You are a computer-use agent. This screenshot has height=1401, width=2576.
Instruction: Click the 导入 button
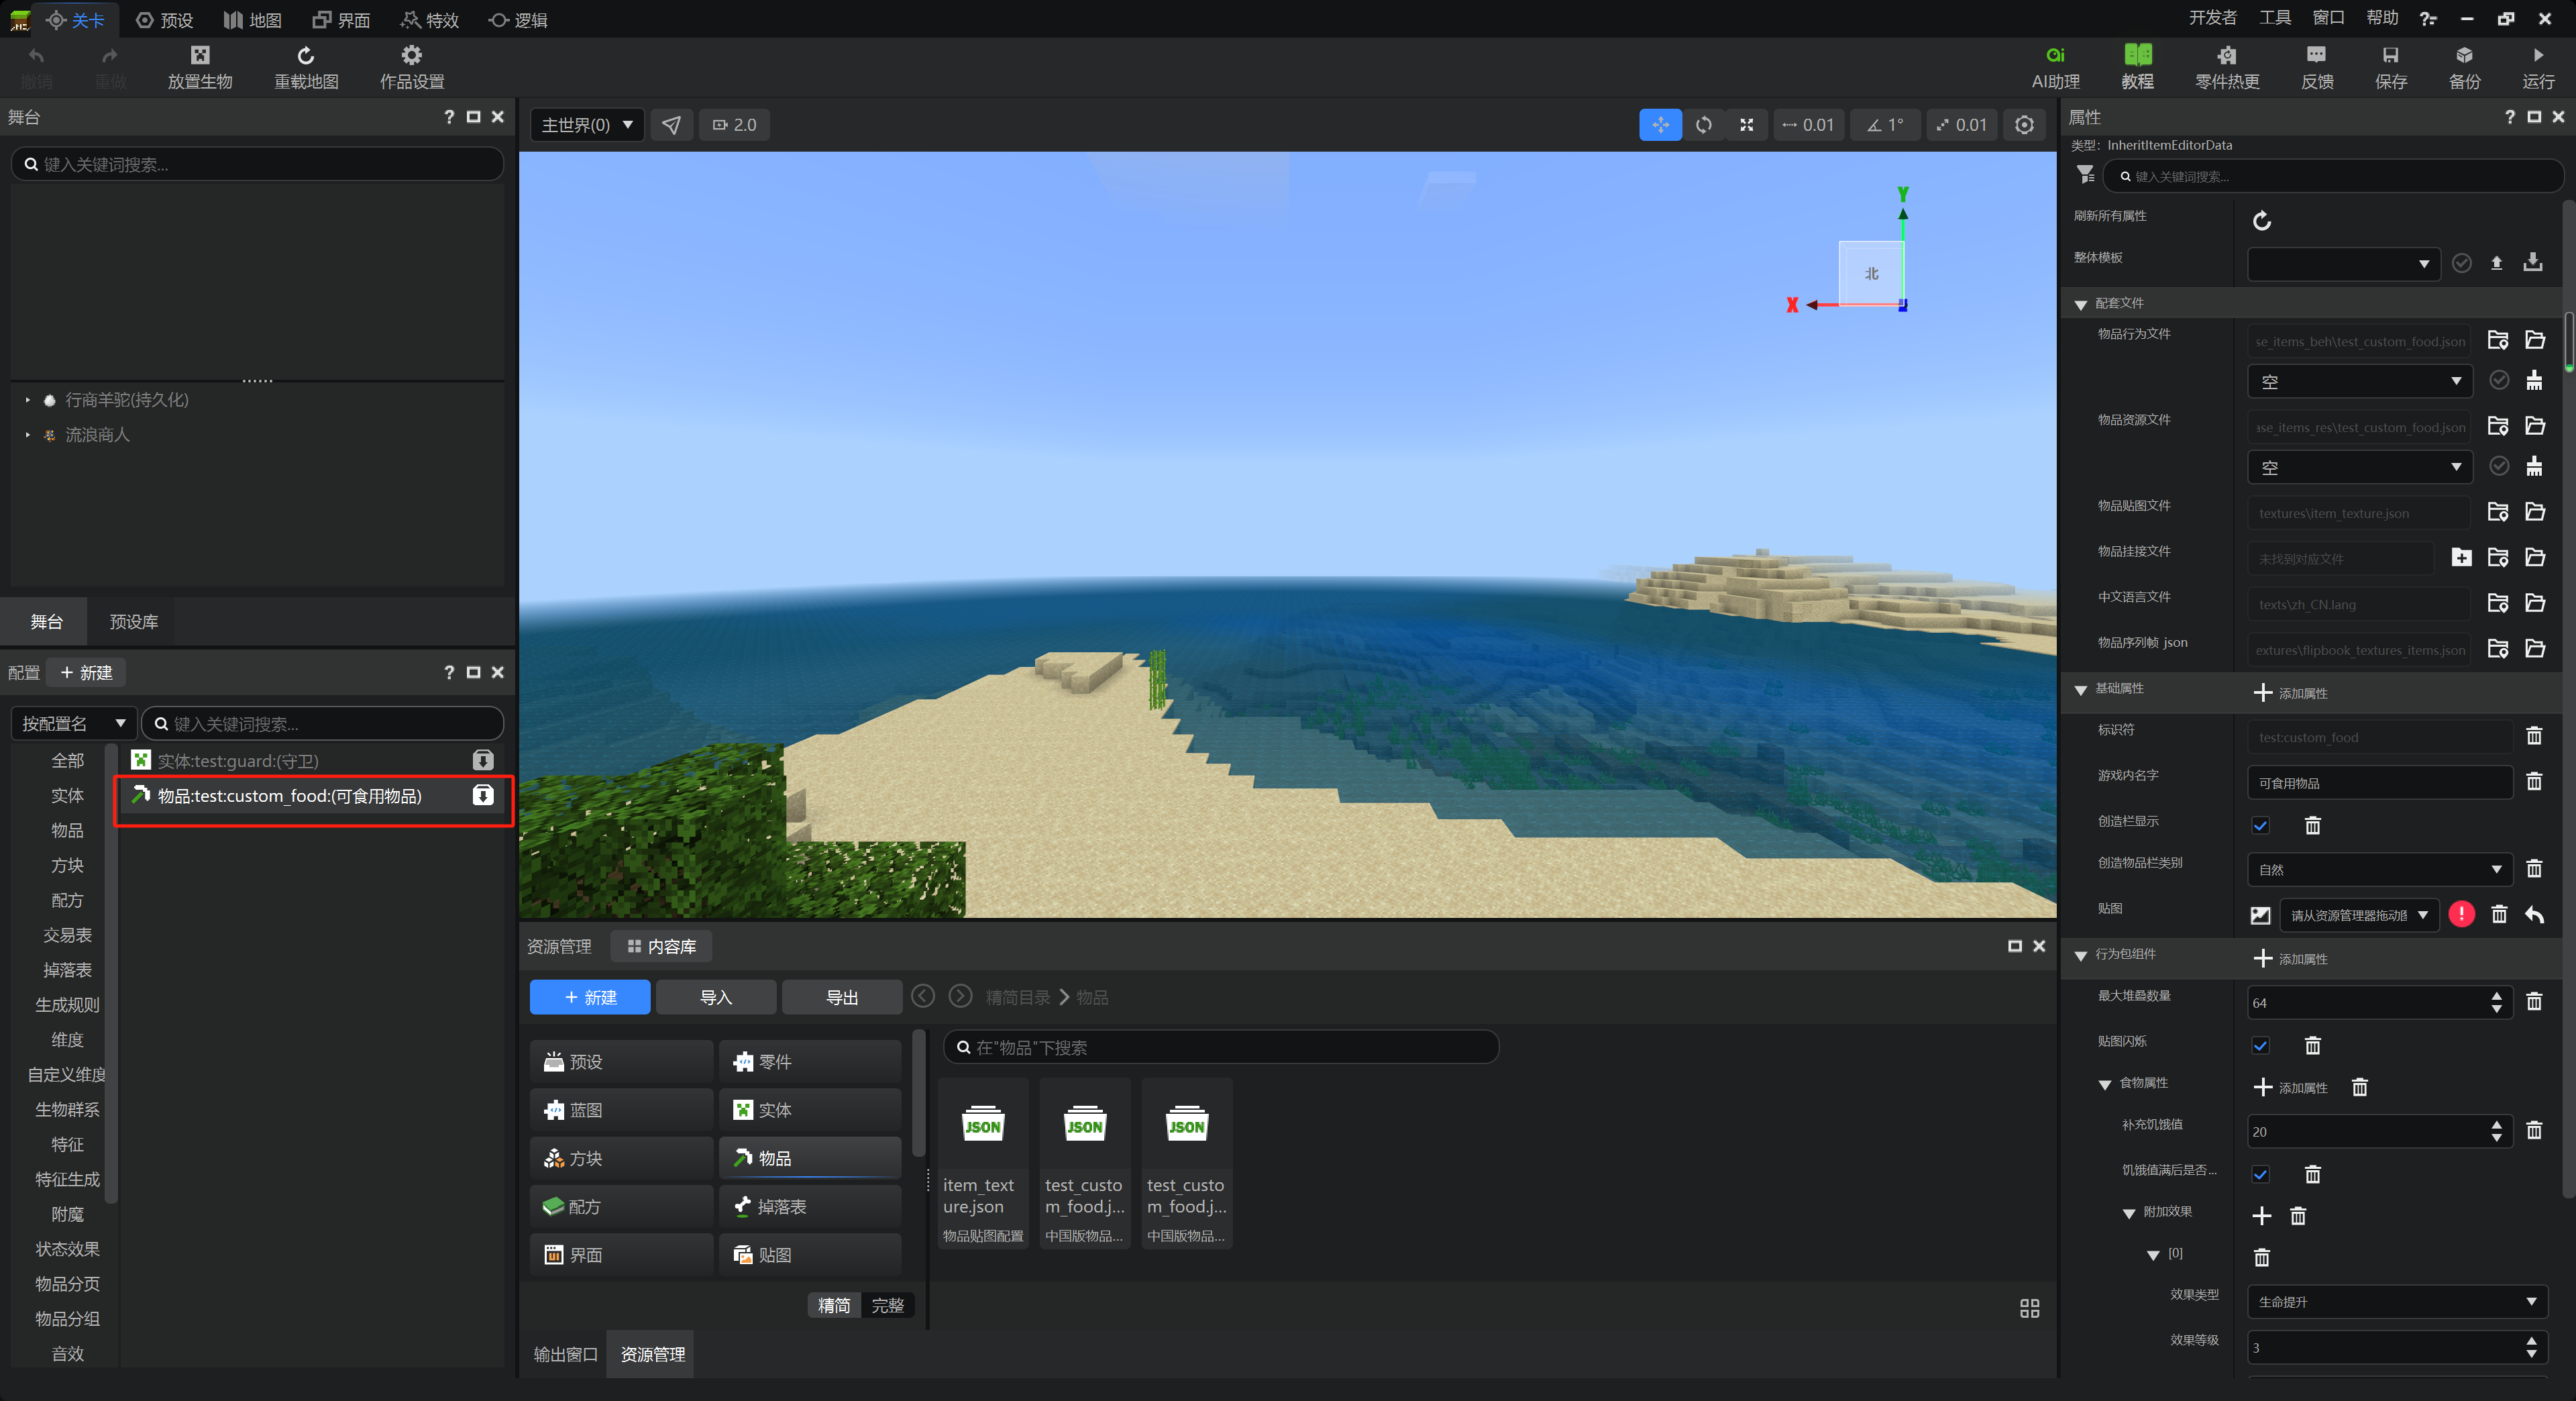(716, 998)
